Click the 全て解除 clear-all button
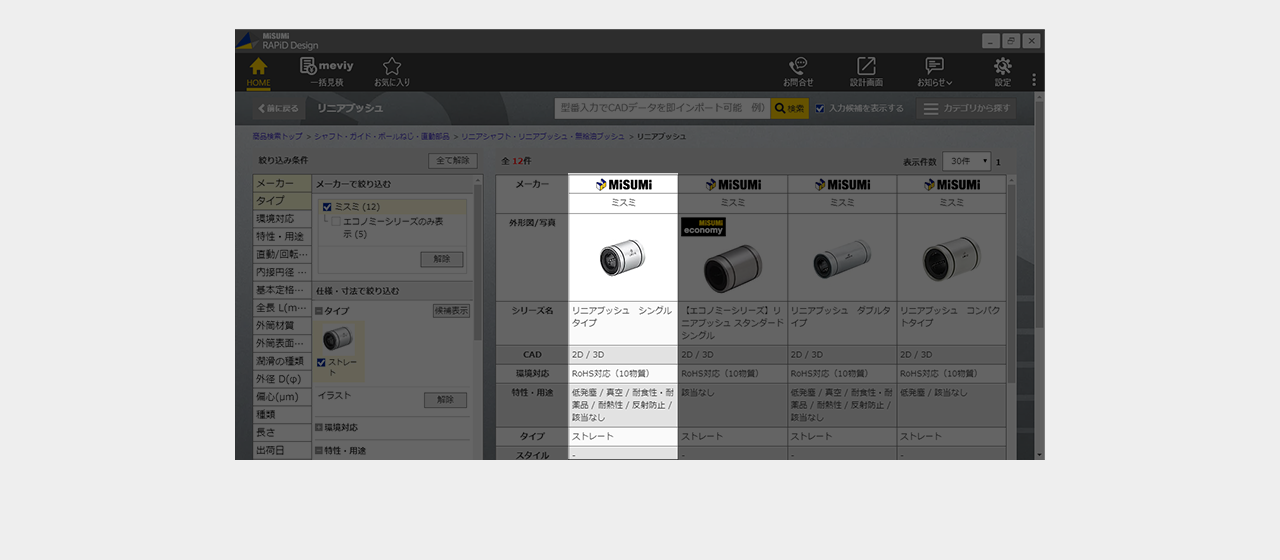The image size is (1280, 560). coord(453,160)
